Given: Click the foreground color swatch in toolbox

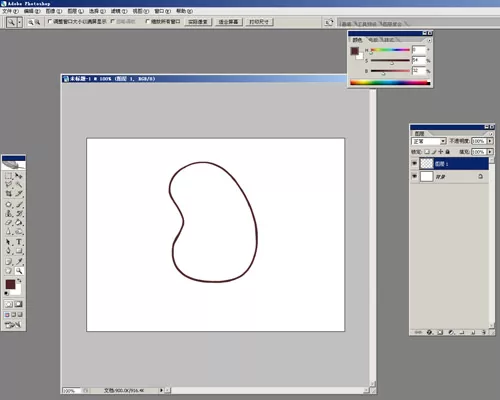Looking at the screenshot, I should [10, 284].
